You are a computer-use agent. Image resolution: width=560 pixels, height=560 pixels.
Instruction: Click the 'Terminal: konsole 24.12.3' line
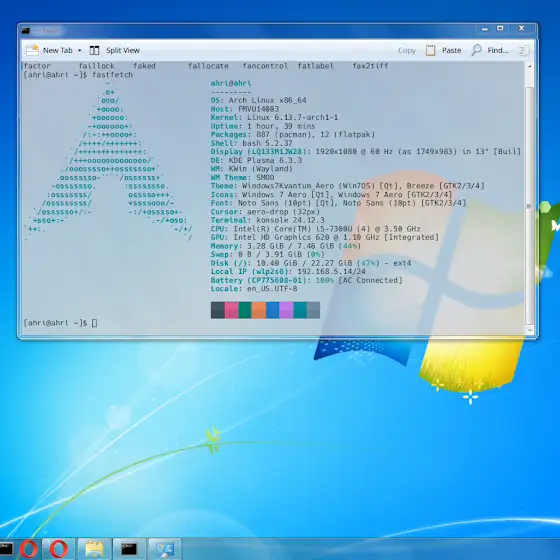[268, 220]
